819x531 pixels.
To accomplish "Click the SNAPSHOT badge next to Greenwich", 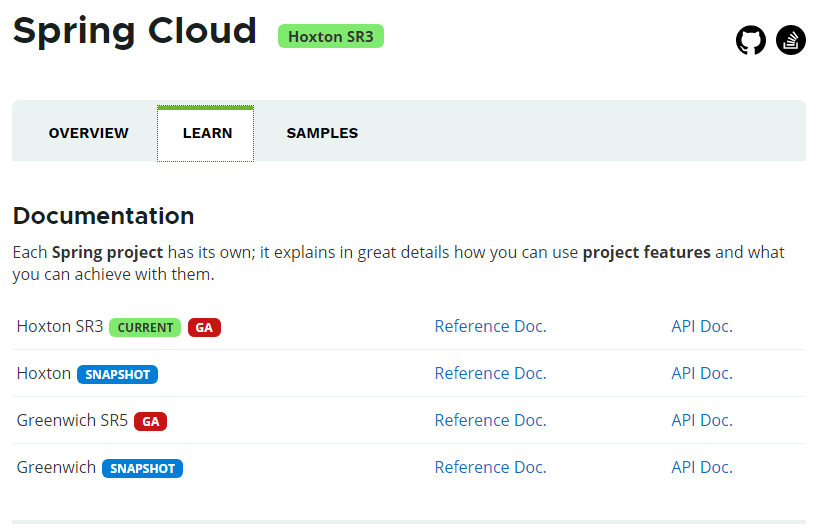I will [143, 468].
